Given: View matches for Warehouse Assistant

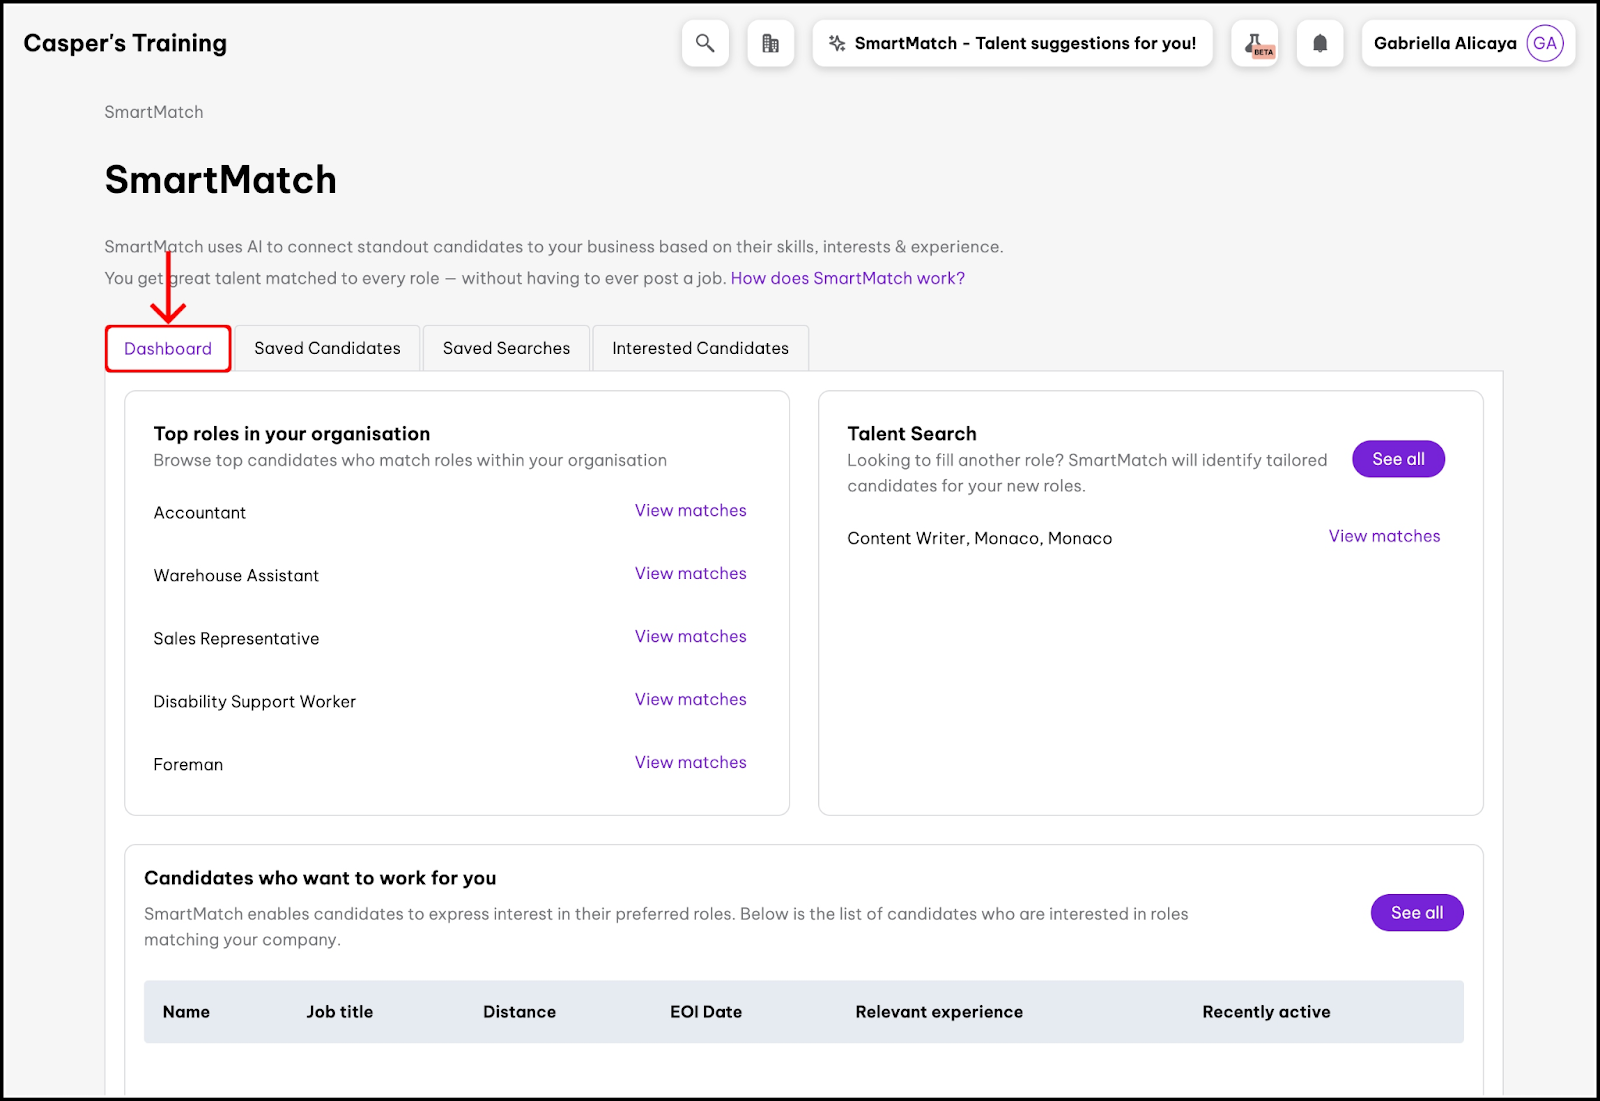Looking at the screenshot, I should coord(690,573).
